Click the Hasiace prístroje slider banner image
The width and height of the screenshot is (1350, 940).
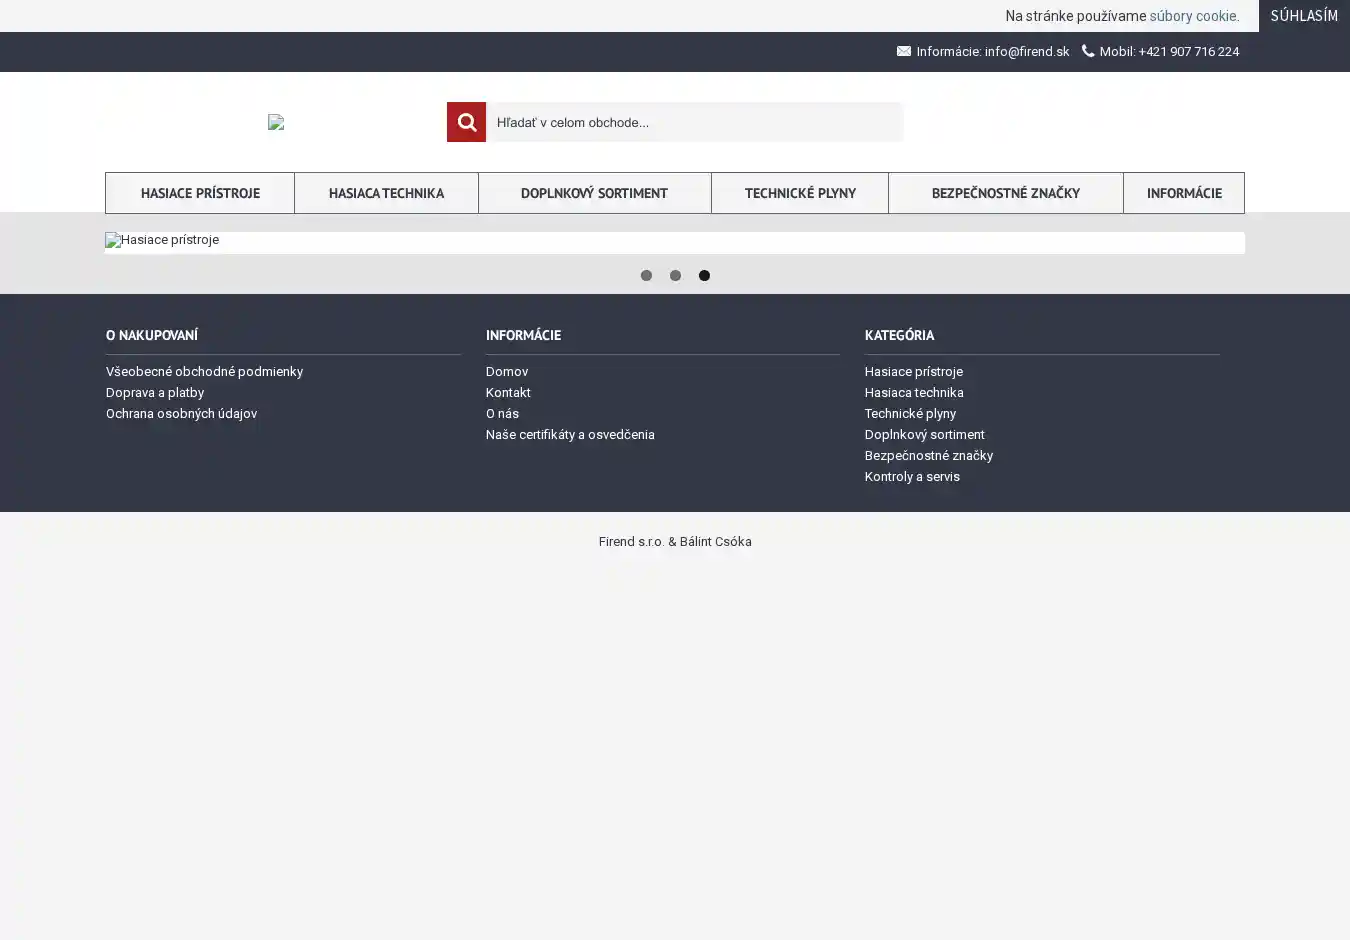pyautogui.click(x=674, y=241)
